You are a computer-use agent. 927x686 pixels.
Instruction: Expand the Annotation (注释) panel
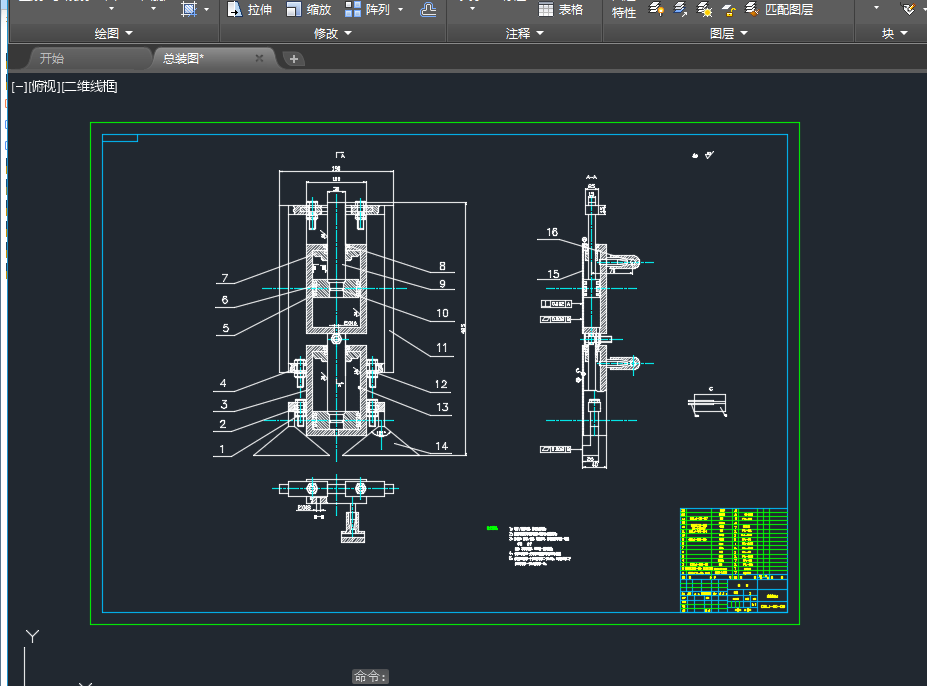(x=524, y=34)
